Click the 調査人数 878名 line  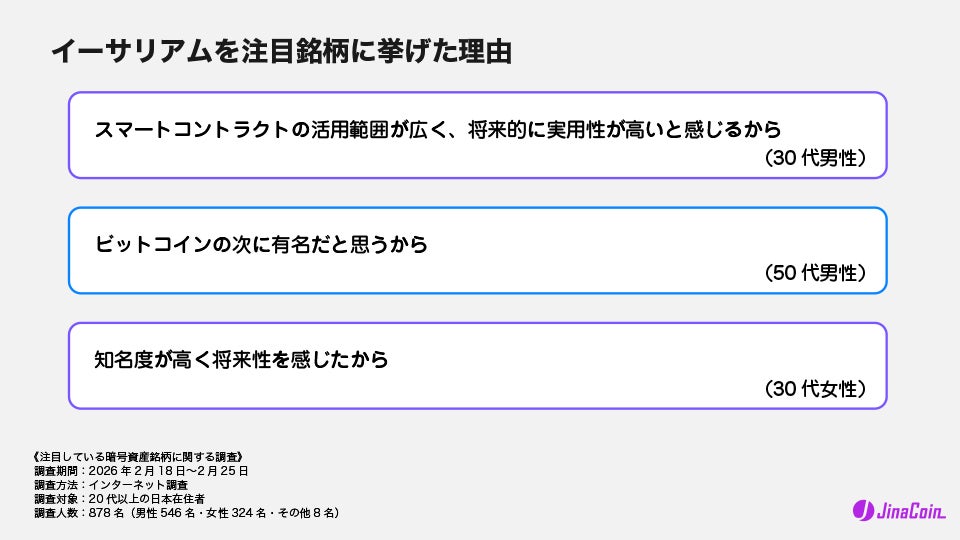click(x=187, y=513)
